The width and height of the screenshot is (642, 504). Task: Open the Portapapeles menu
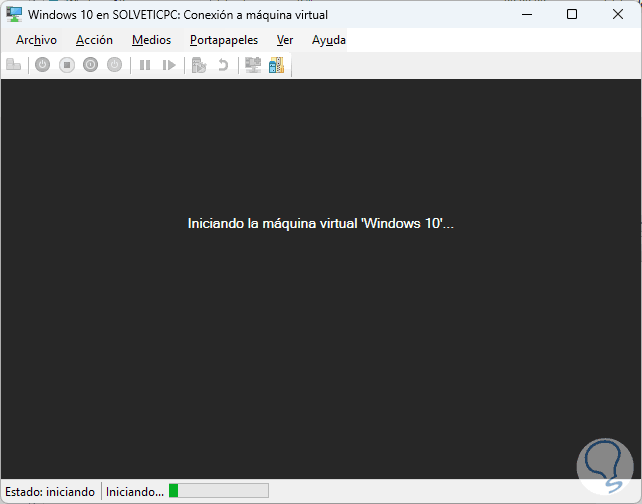pos(224,40)
